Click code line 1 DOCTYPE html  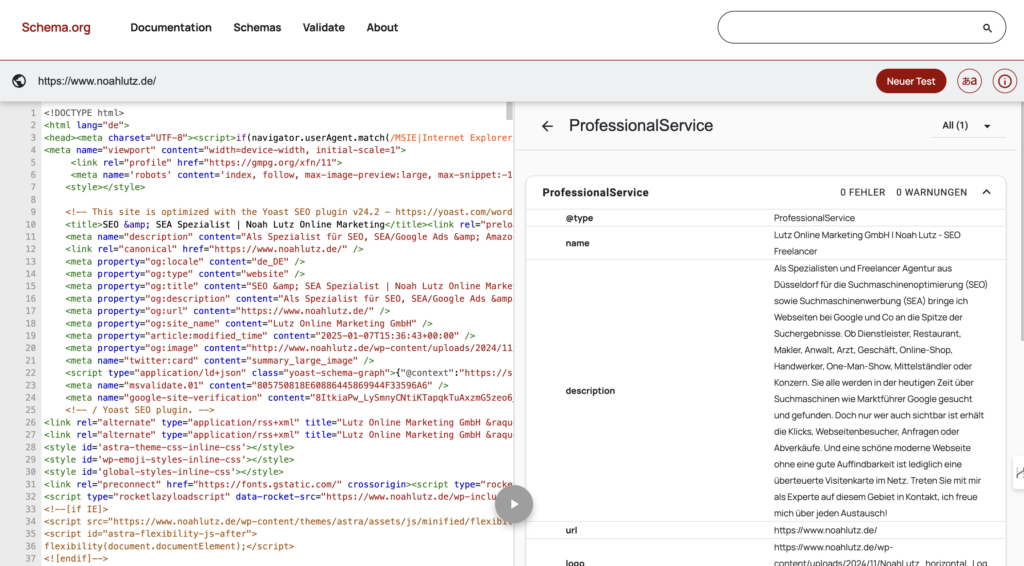click(x=84, y=113)
